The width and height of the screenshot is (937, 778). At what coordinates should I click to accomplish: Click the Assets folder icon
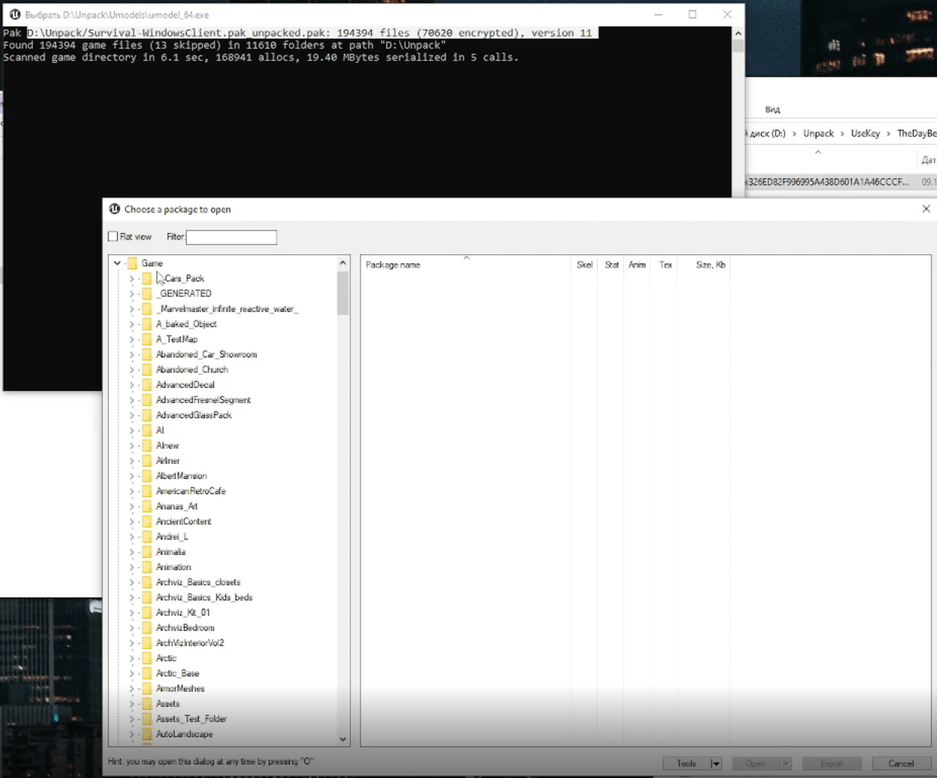146,704
